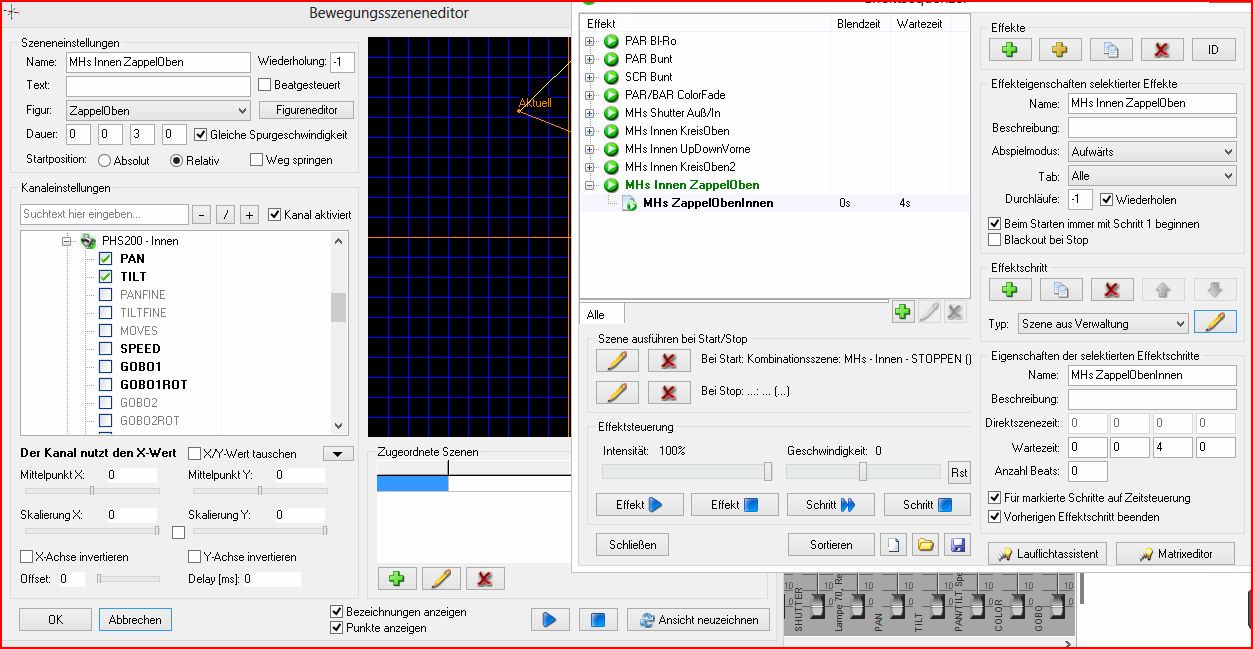
Task: Create a new file in Effektsequenzer
Action: coord(891,545)
